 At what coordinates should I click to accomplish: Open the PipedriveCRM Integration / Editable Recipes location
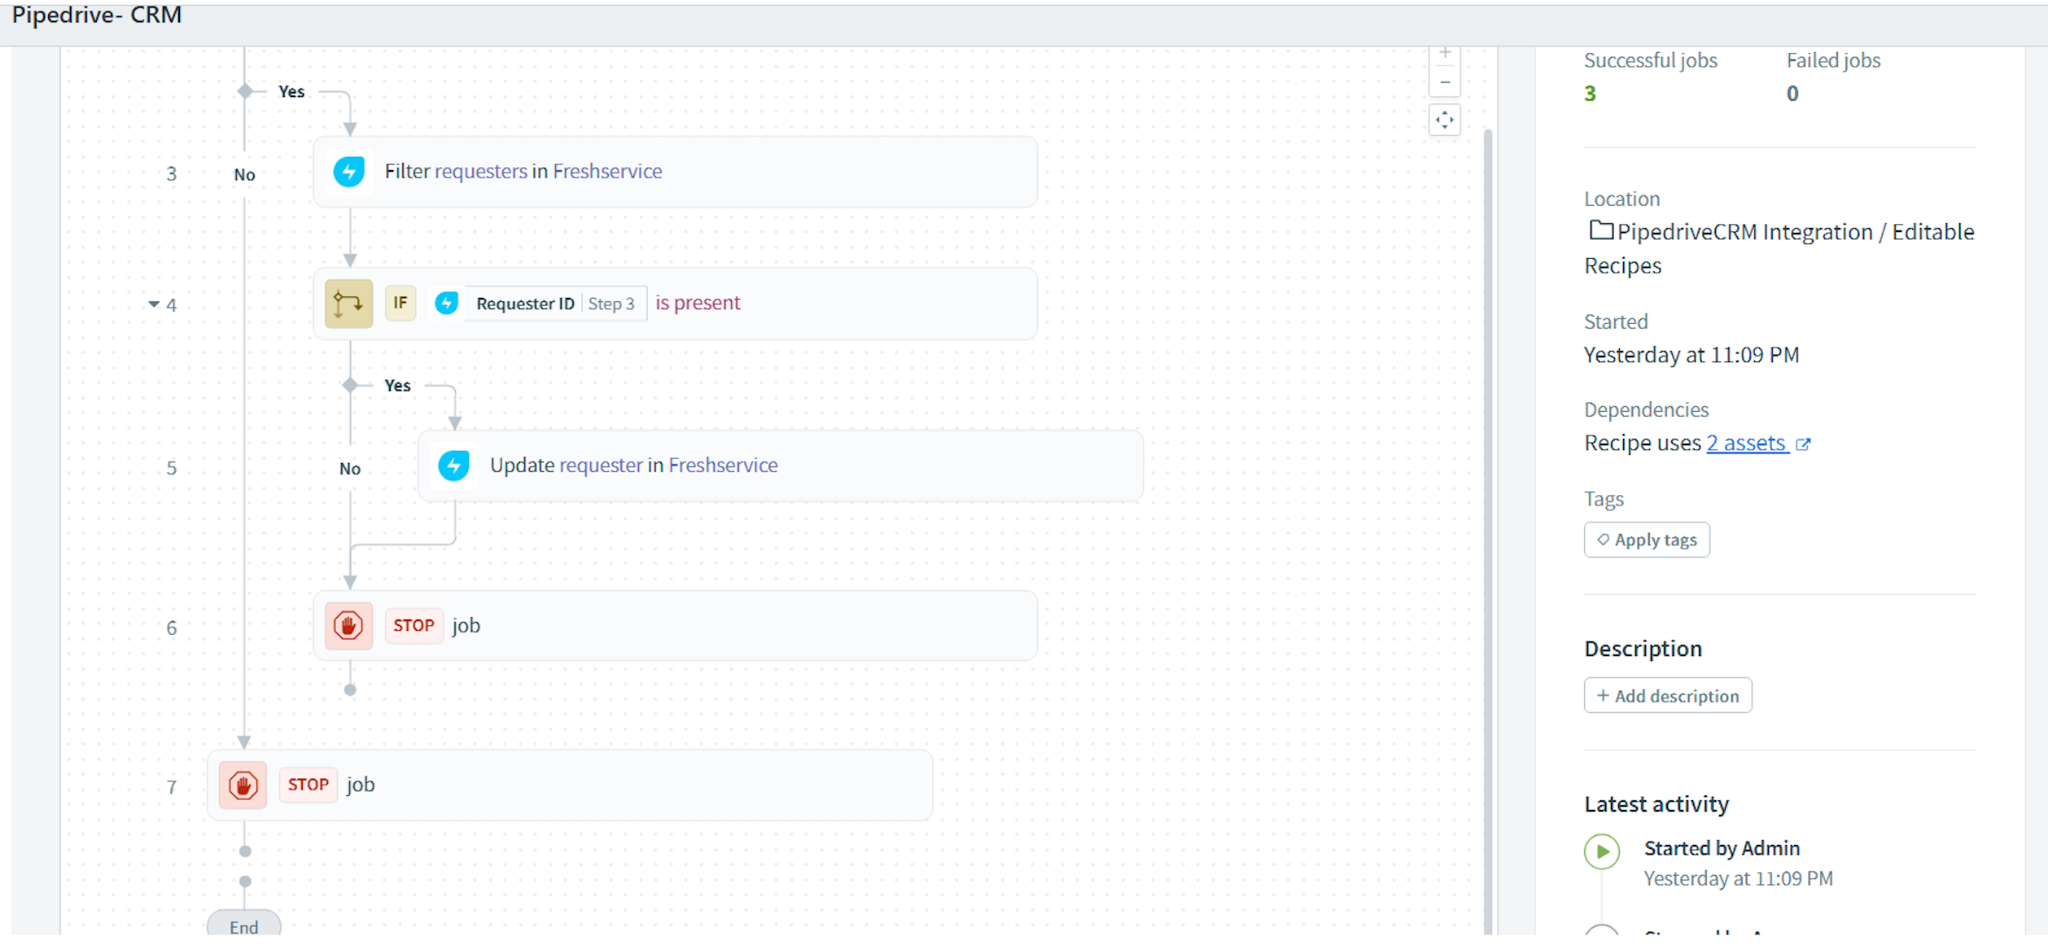point(1780,249)
